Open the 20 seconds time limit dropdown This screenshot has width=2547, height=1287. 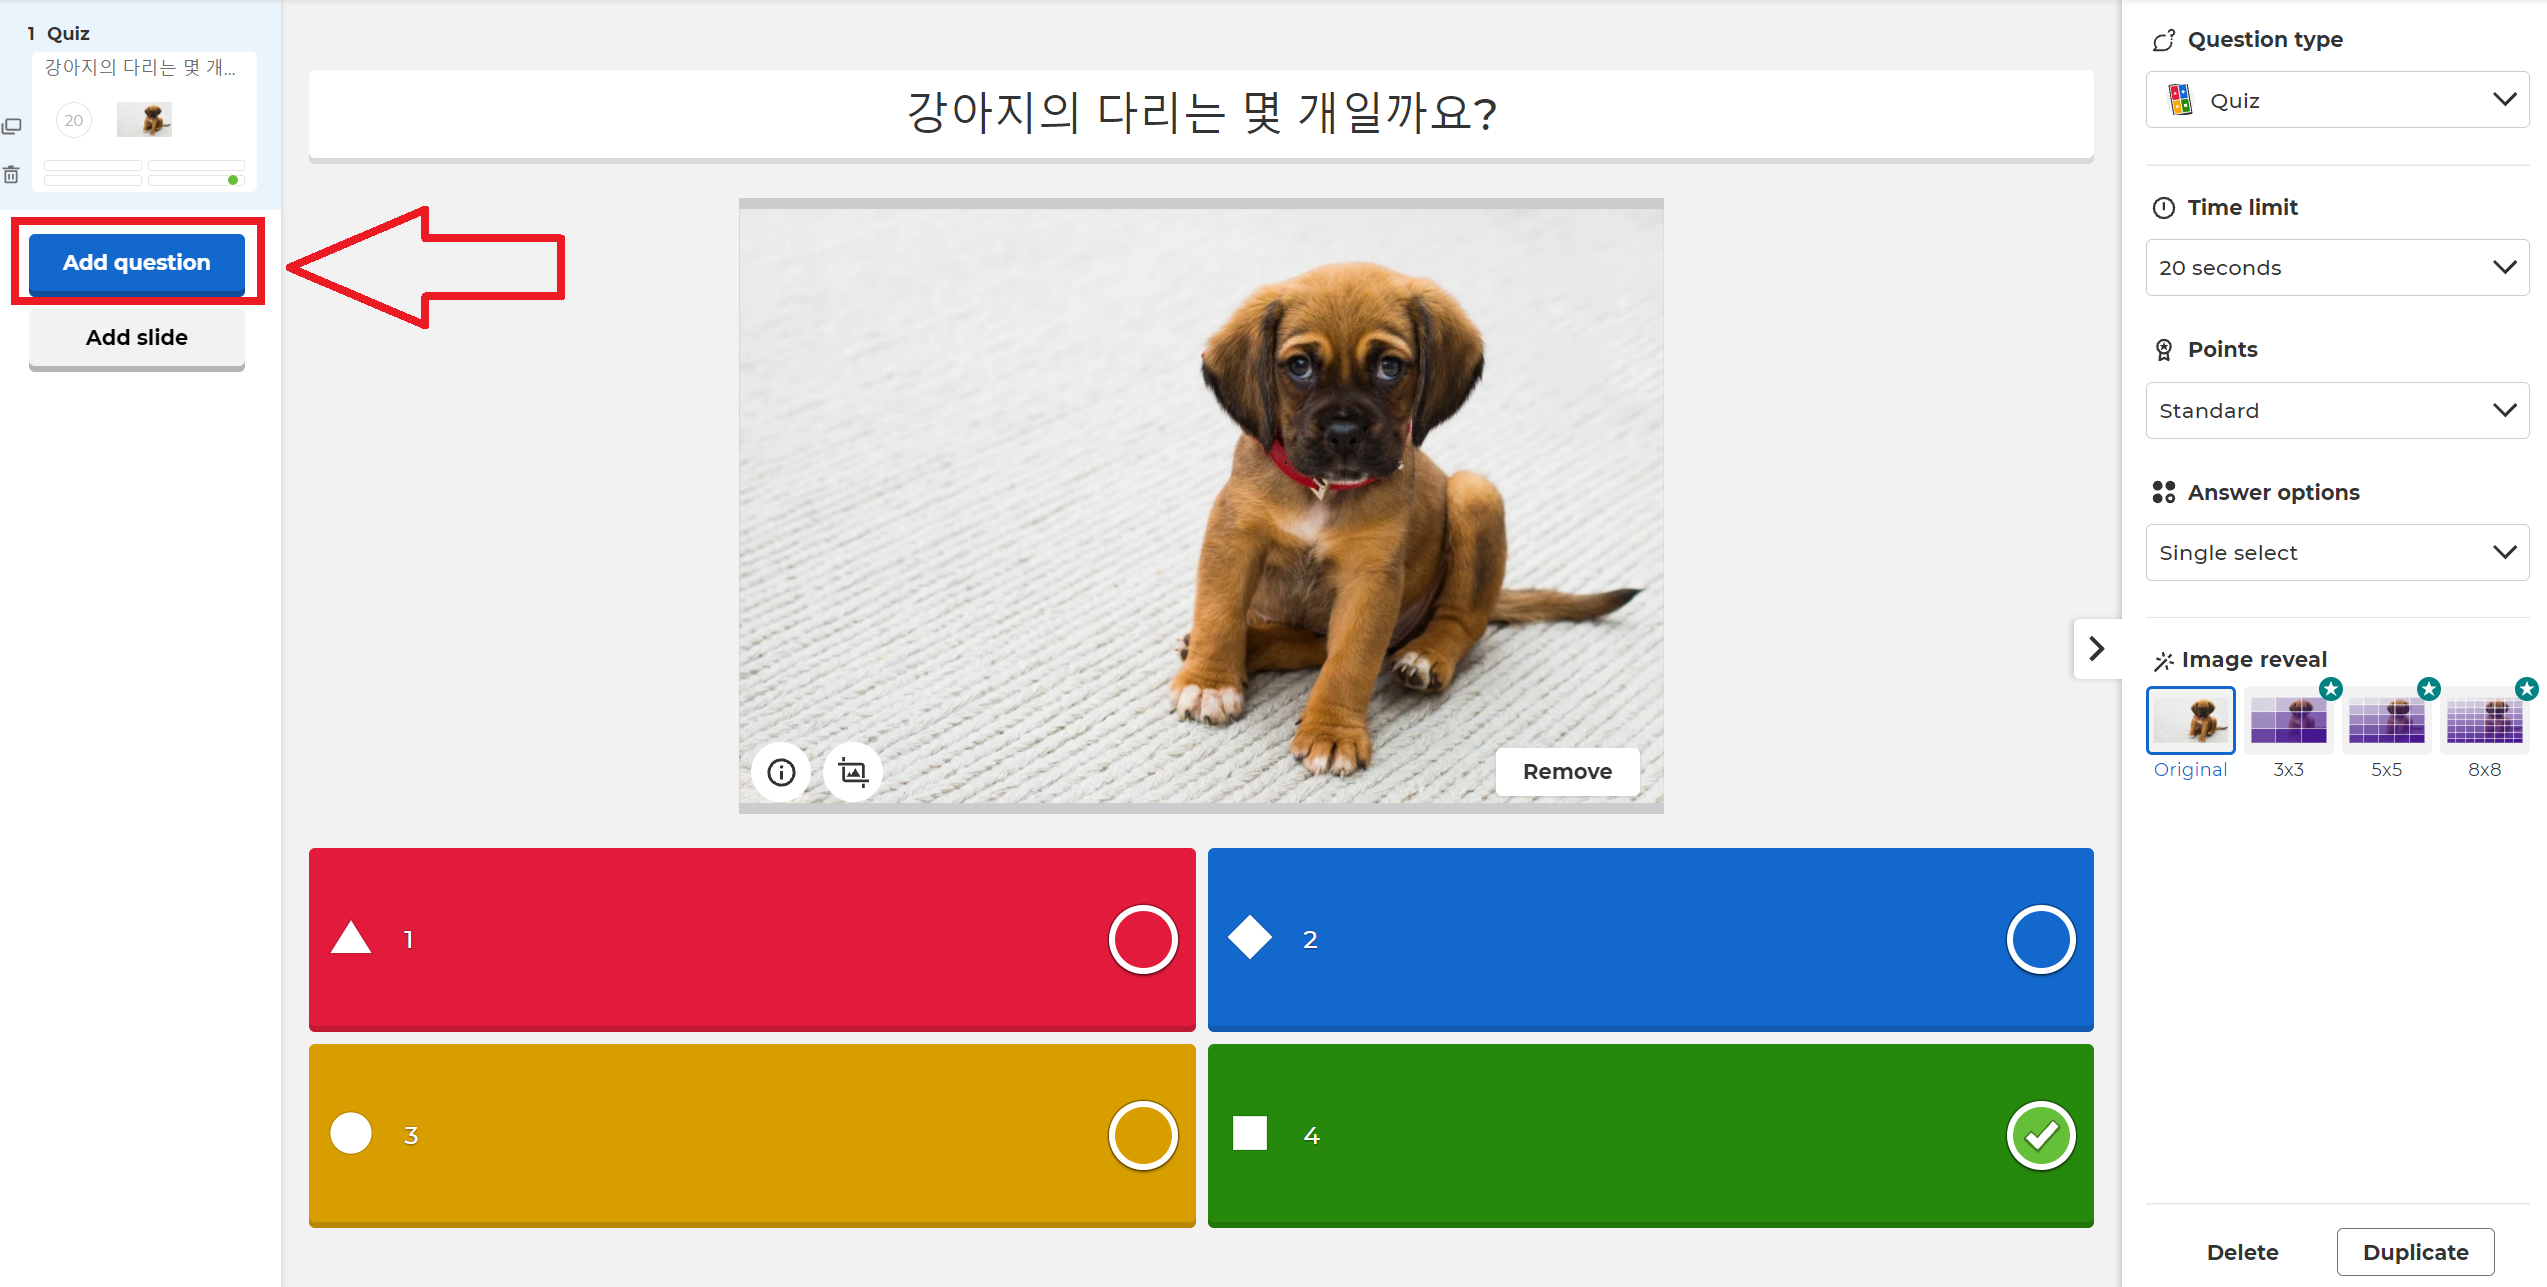point(2336,267)
